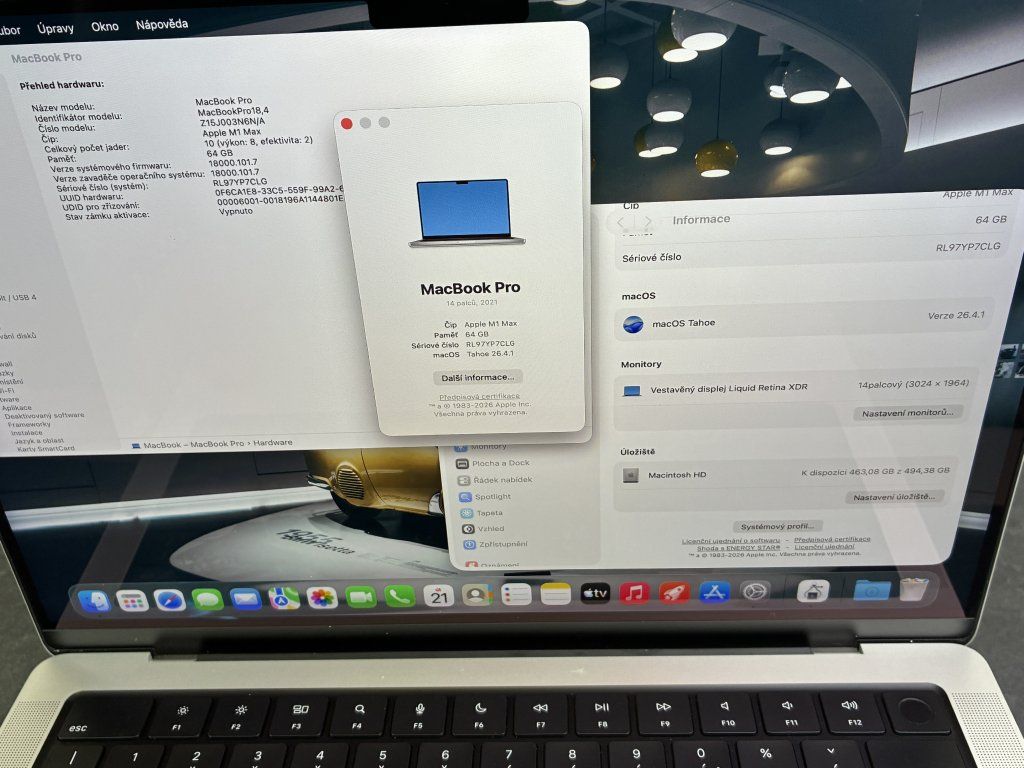Click serial number RL97YP7CLG in About window
Viewport: 1024px width, 768px height.
490,344
